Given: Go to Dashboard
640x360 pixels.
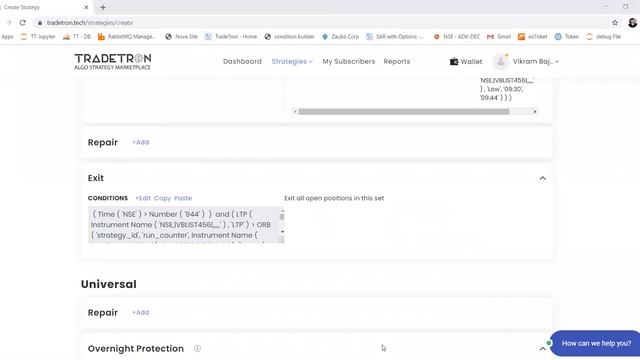Looking at the screenshot, I should 242,62.
